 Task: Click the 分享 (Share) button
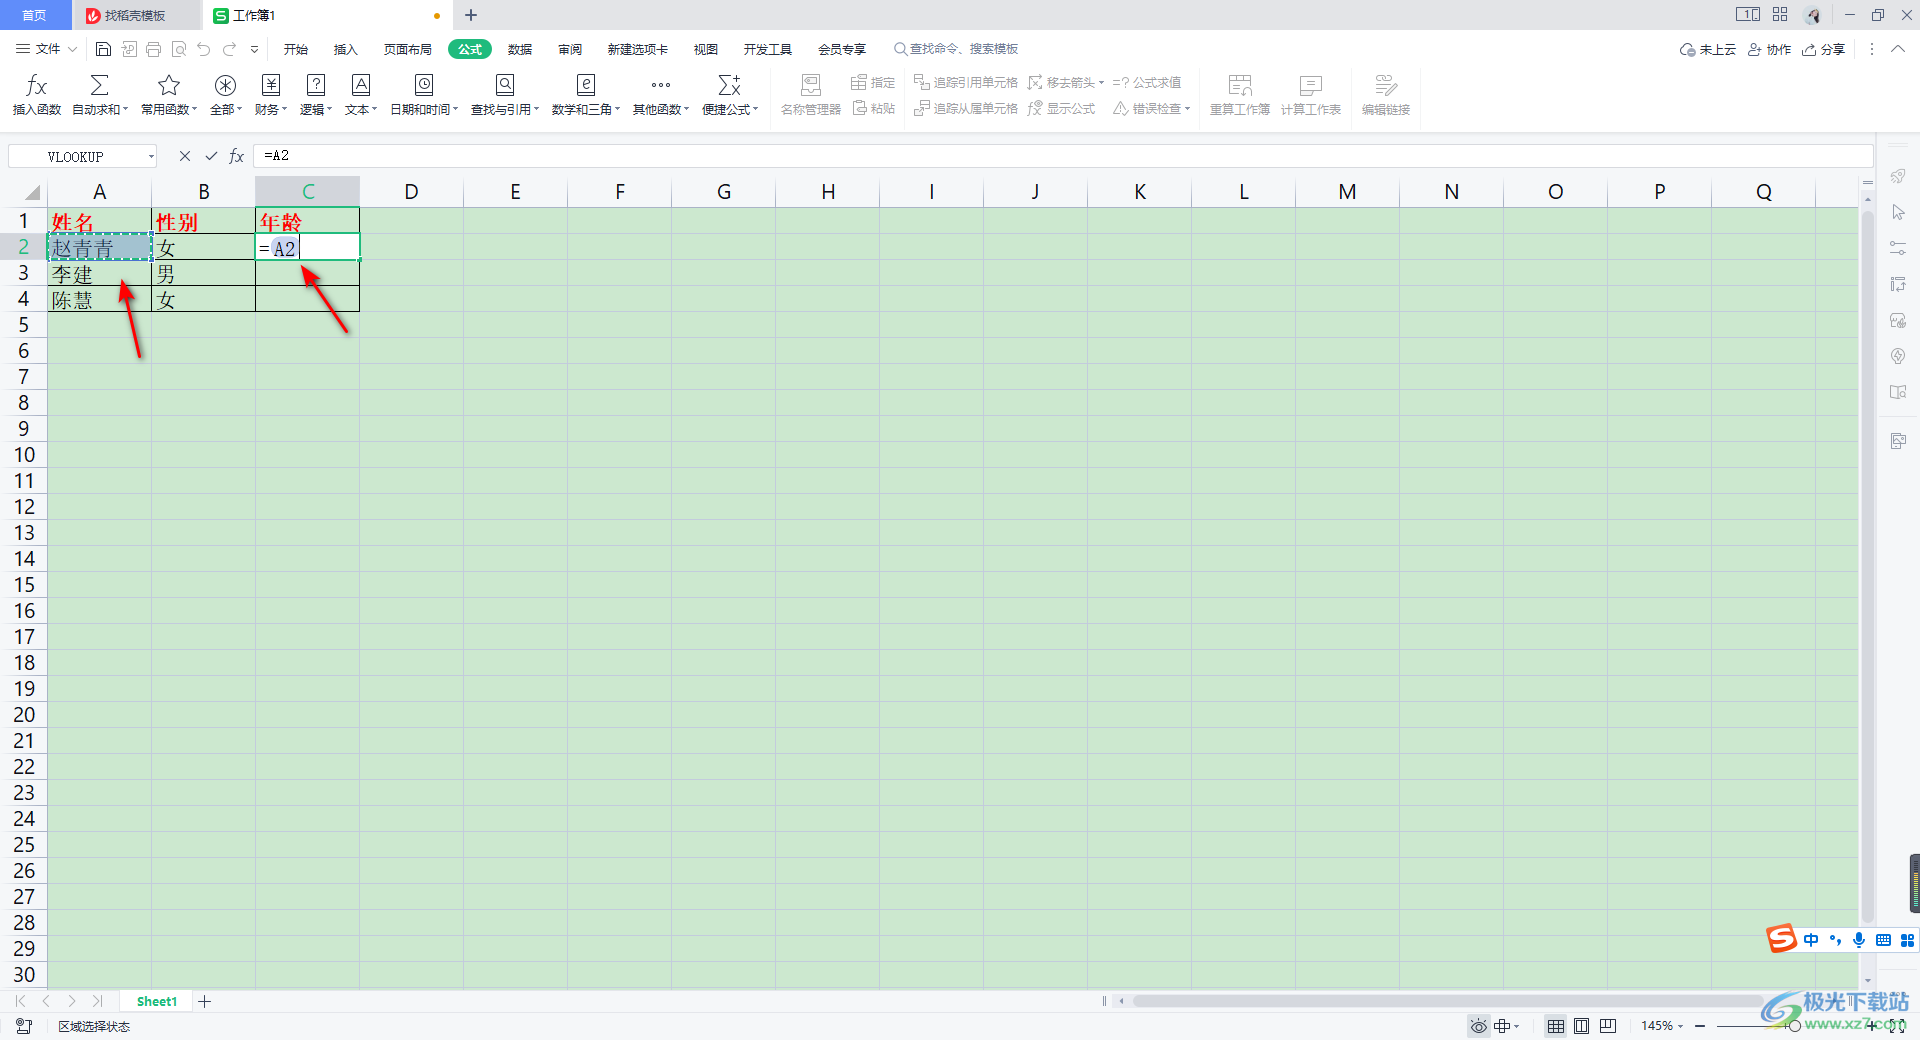coord(1824,49)
